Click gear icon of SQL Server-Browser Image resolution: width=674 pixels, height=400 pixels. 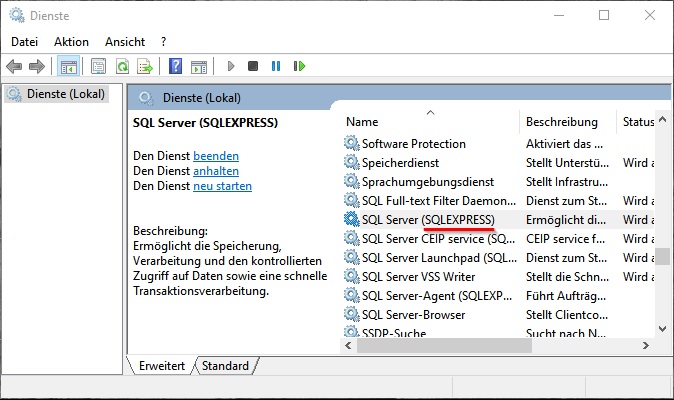[352, 314]
